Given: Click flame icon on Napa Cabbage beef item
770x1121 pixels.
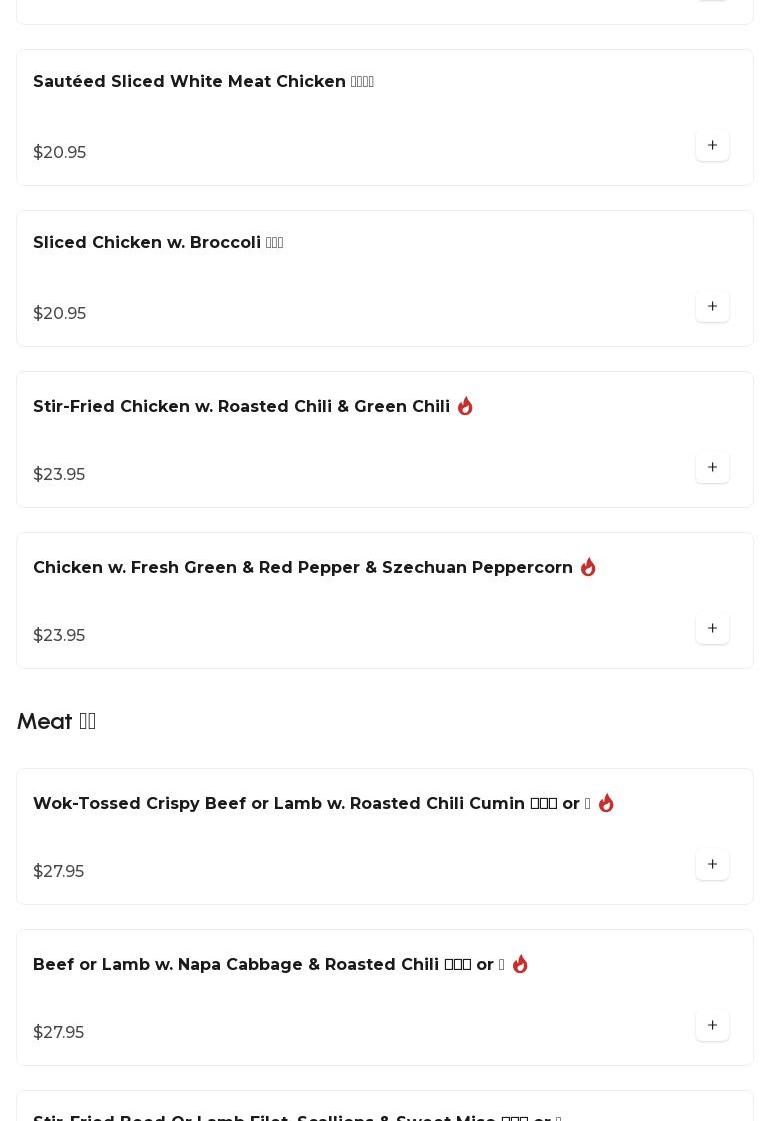Looking at the screenshot, I should pos(520,964).
